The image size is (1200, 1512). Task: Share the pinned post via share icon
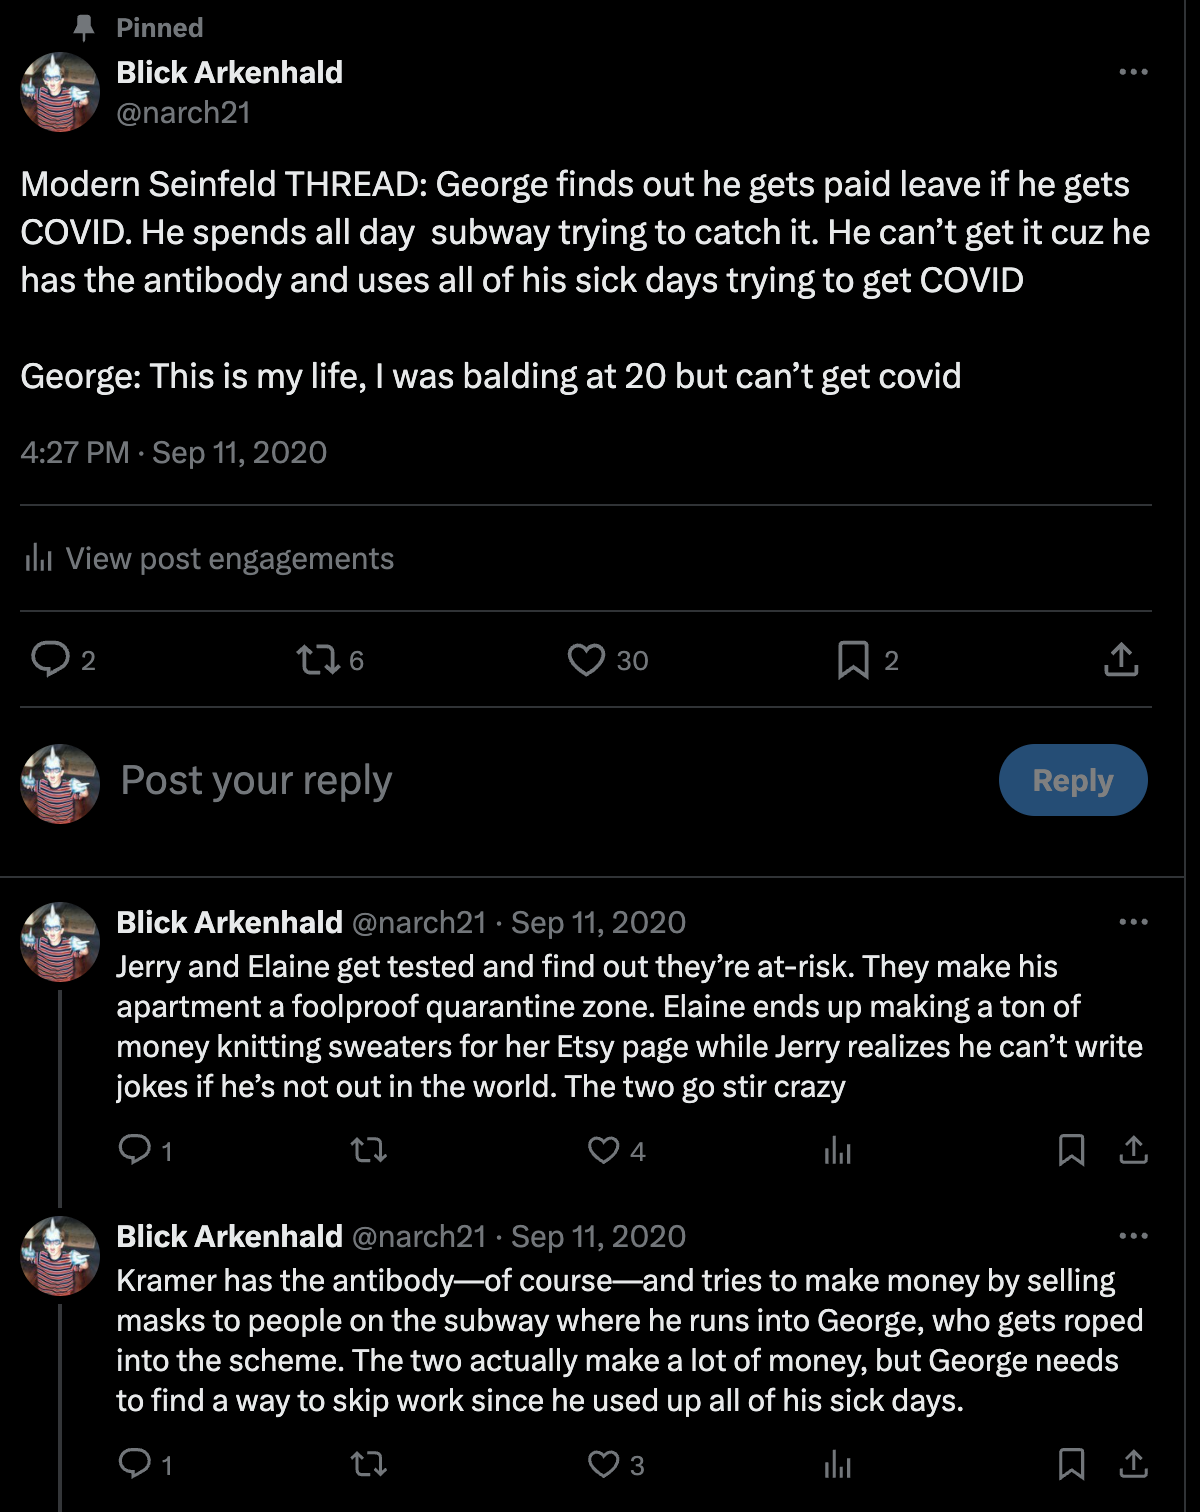[1121, 660]
